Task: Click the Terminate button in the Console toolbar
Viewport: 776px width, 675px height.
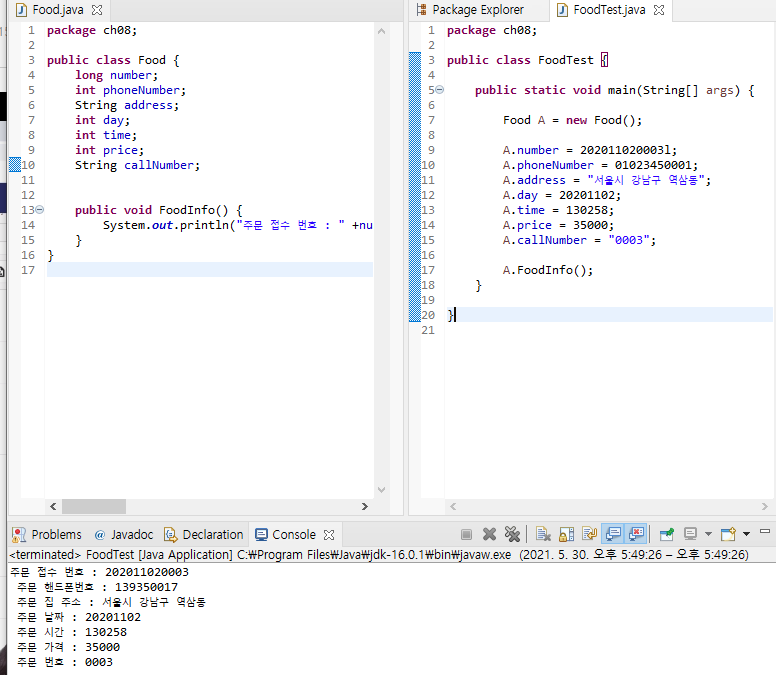Action: 466,534
